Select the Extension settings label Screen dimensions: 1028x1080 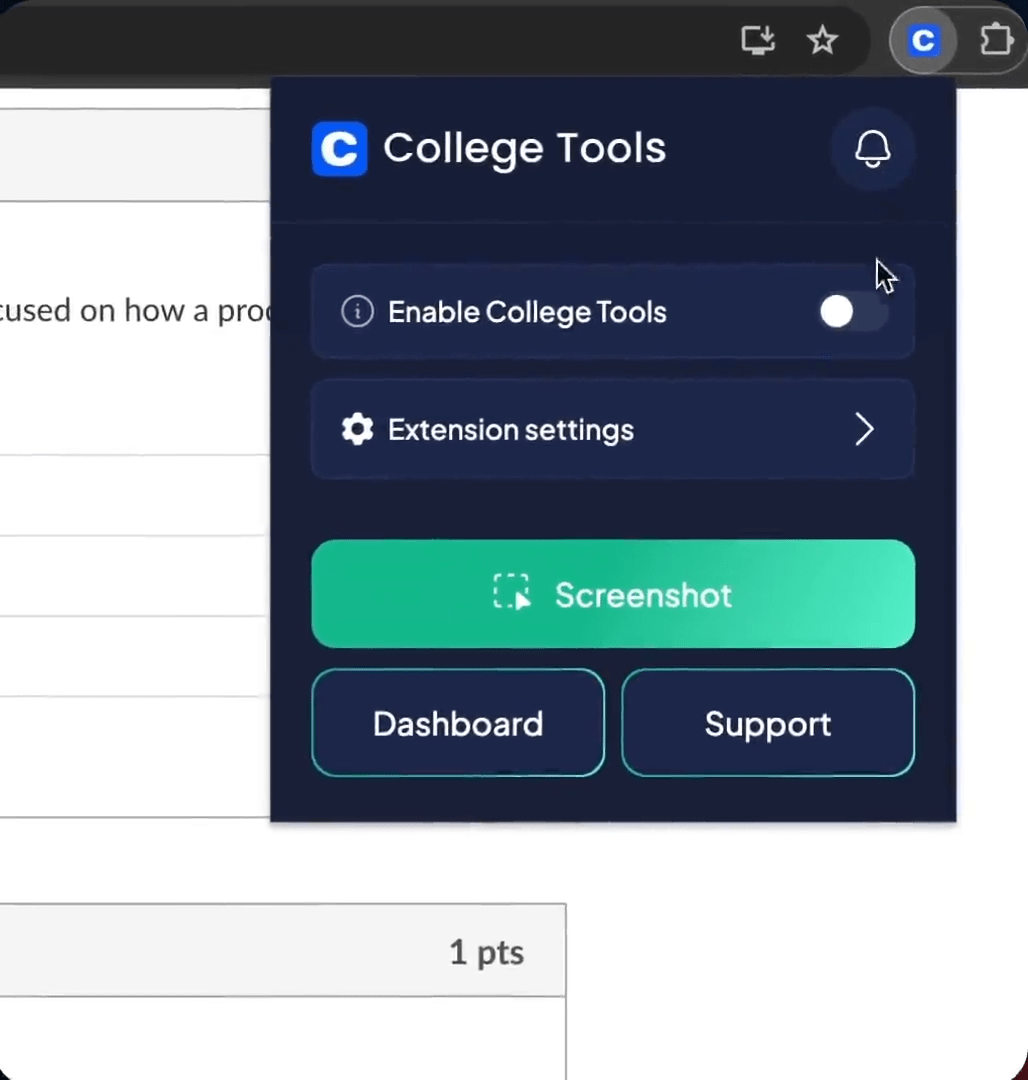[511, 430]
